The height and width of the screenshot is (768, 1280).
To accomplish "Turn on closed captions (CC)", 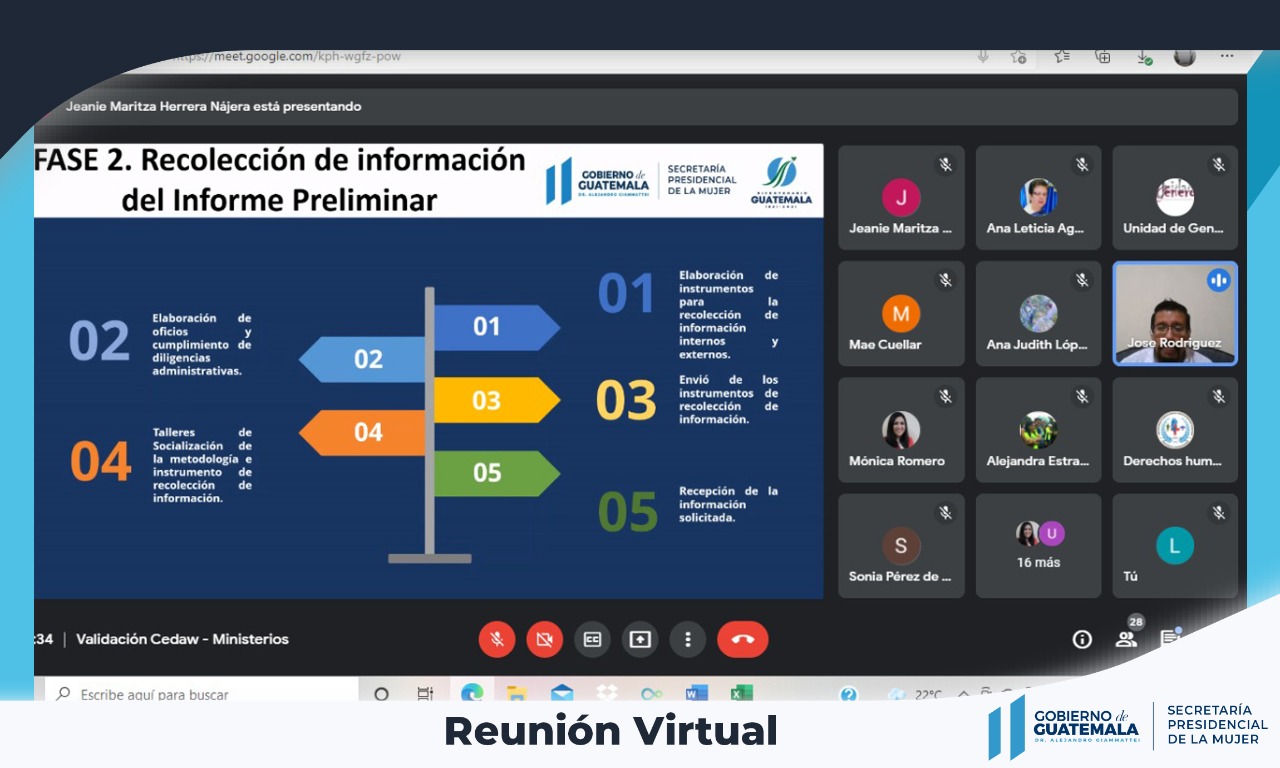I will pos(592,639).
